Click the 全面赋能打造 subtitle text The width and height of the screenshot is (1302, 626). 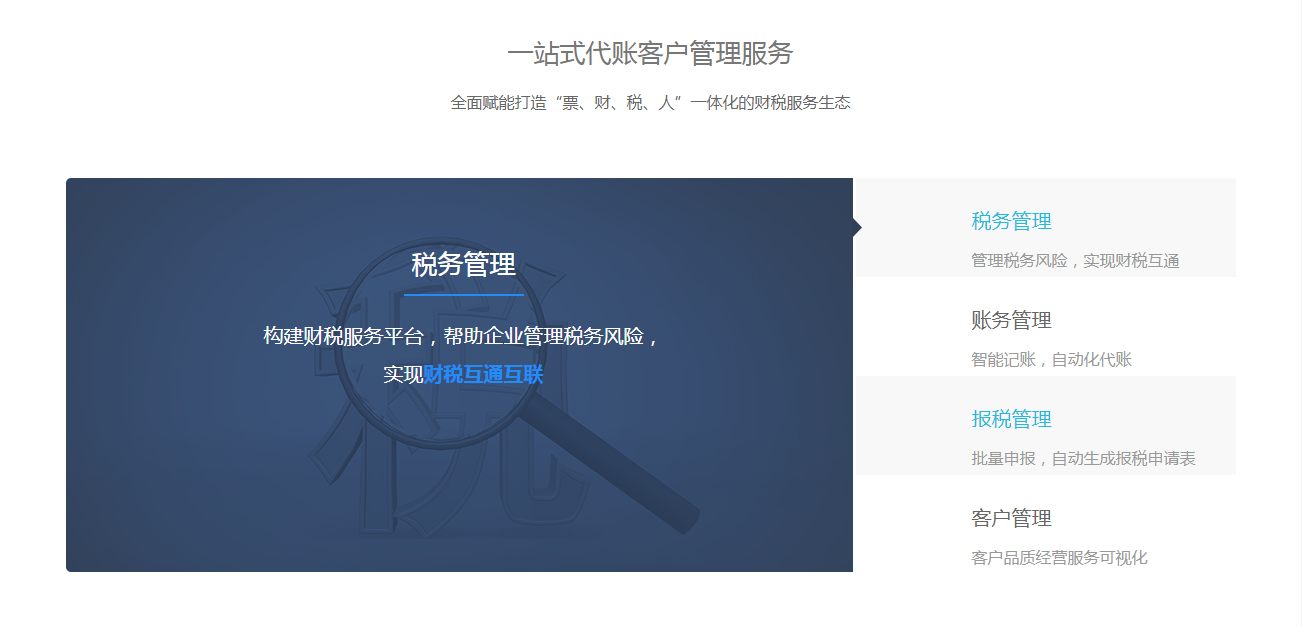point(650,102)
